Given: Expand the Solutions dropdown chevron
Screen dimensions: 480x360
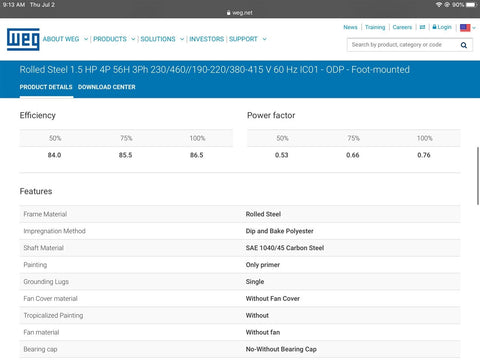Looking at the screenshot, I should coord(182,39).
